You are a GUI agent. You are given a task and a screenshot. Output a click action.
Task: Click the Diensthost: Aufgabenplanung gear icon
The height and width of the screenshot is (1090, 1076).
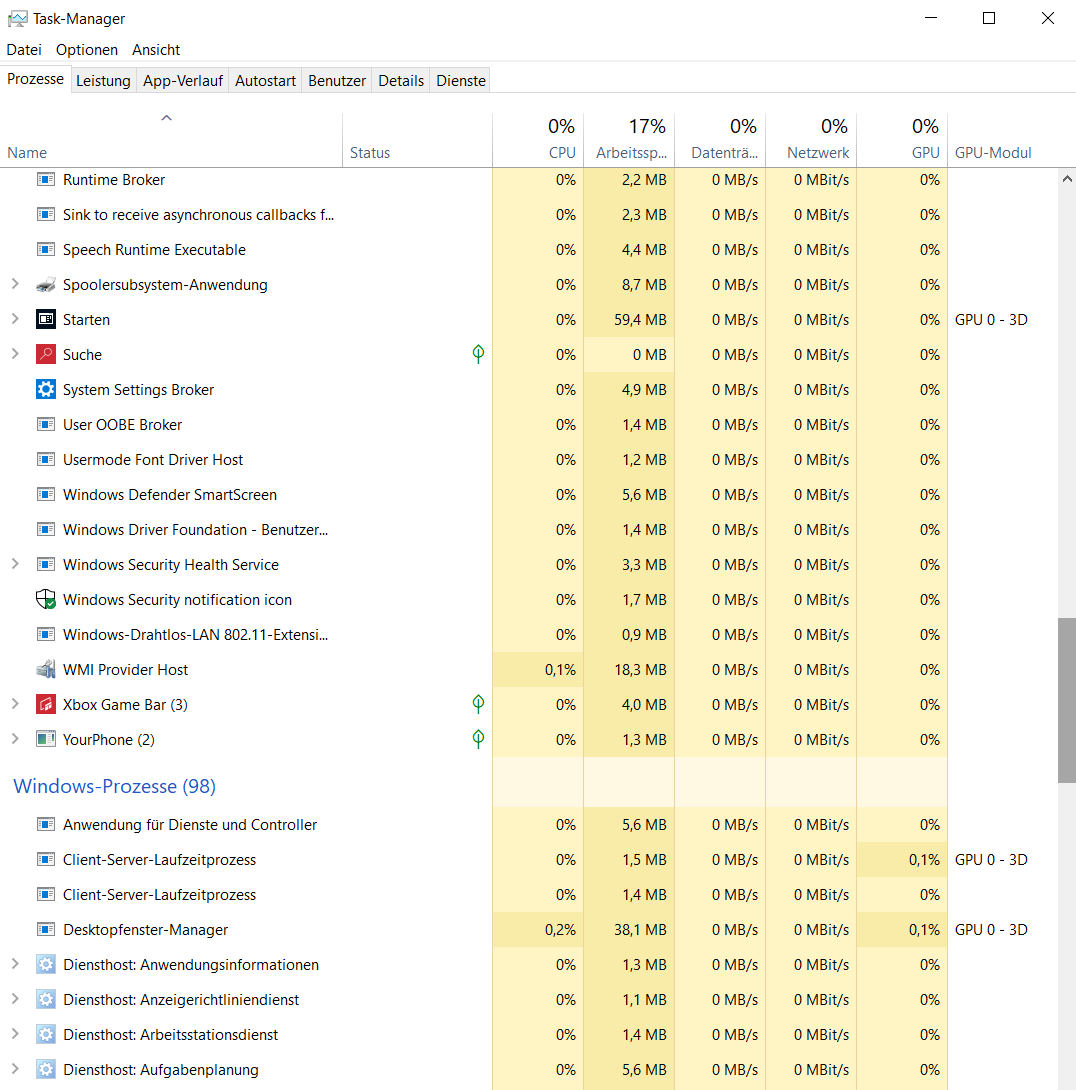[46, 1069]
